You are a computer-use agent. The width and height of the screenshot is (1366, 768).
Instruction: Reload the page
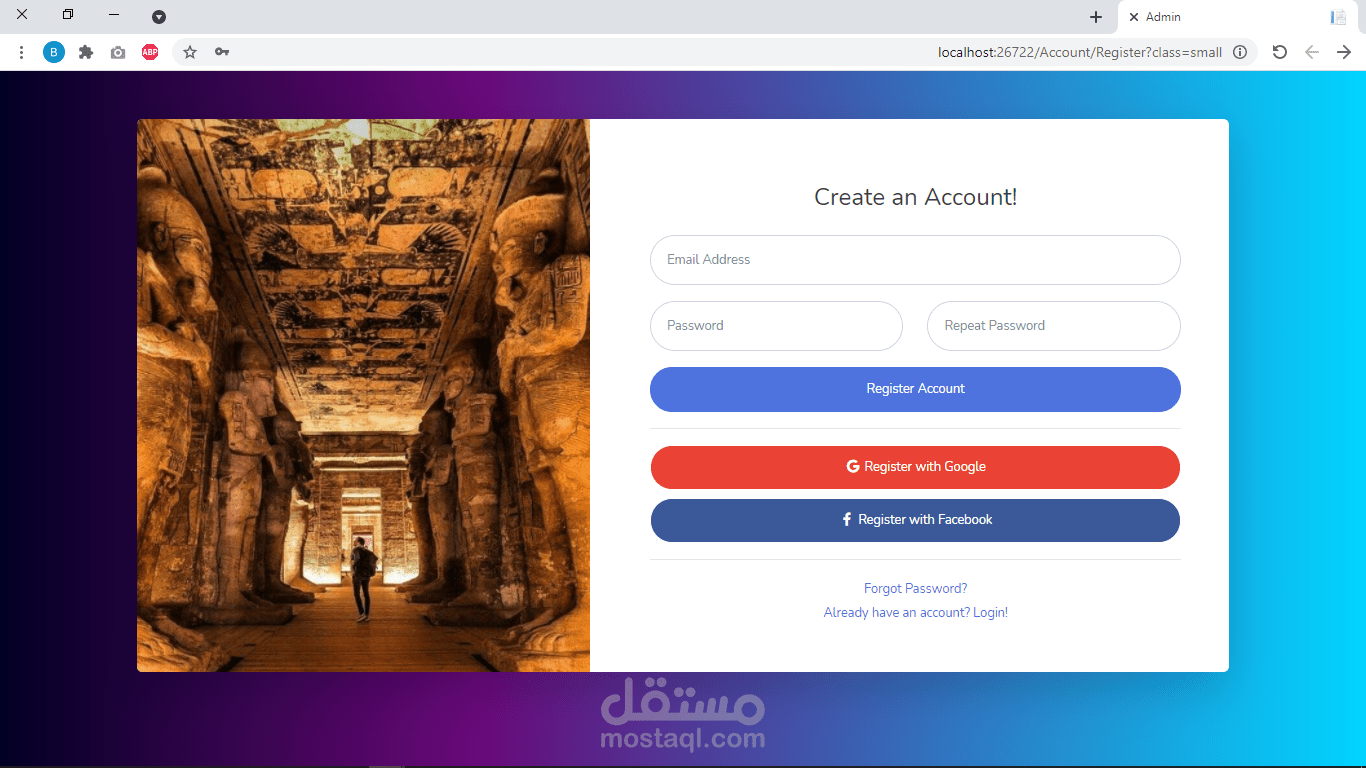pyautogui.click(x=1279, y=52)
